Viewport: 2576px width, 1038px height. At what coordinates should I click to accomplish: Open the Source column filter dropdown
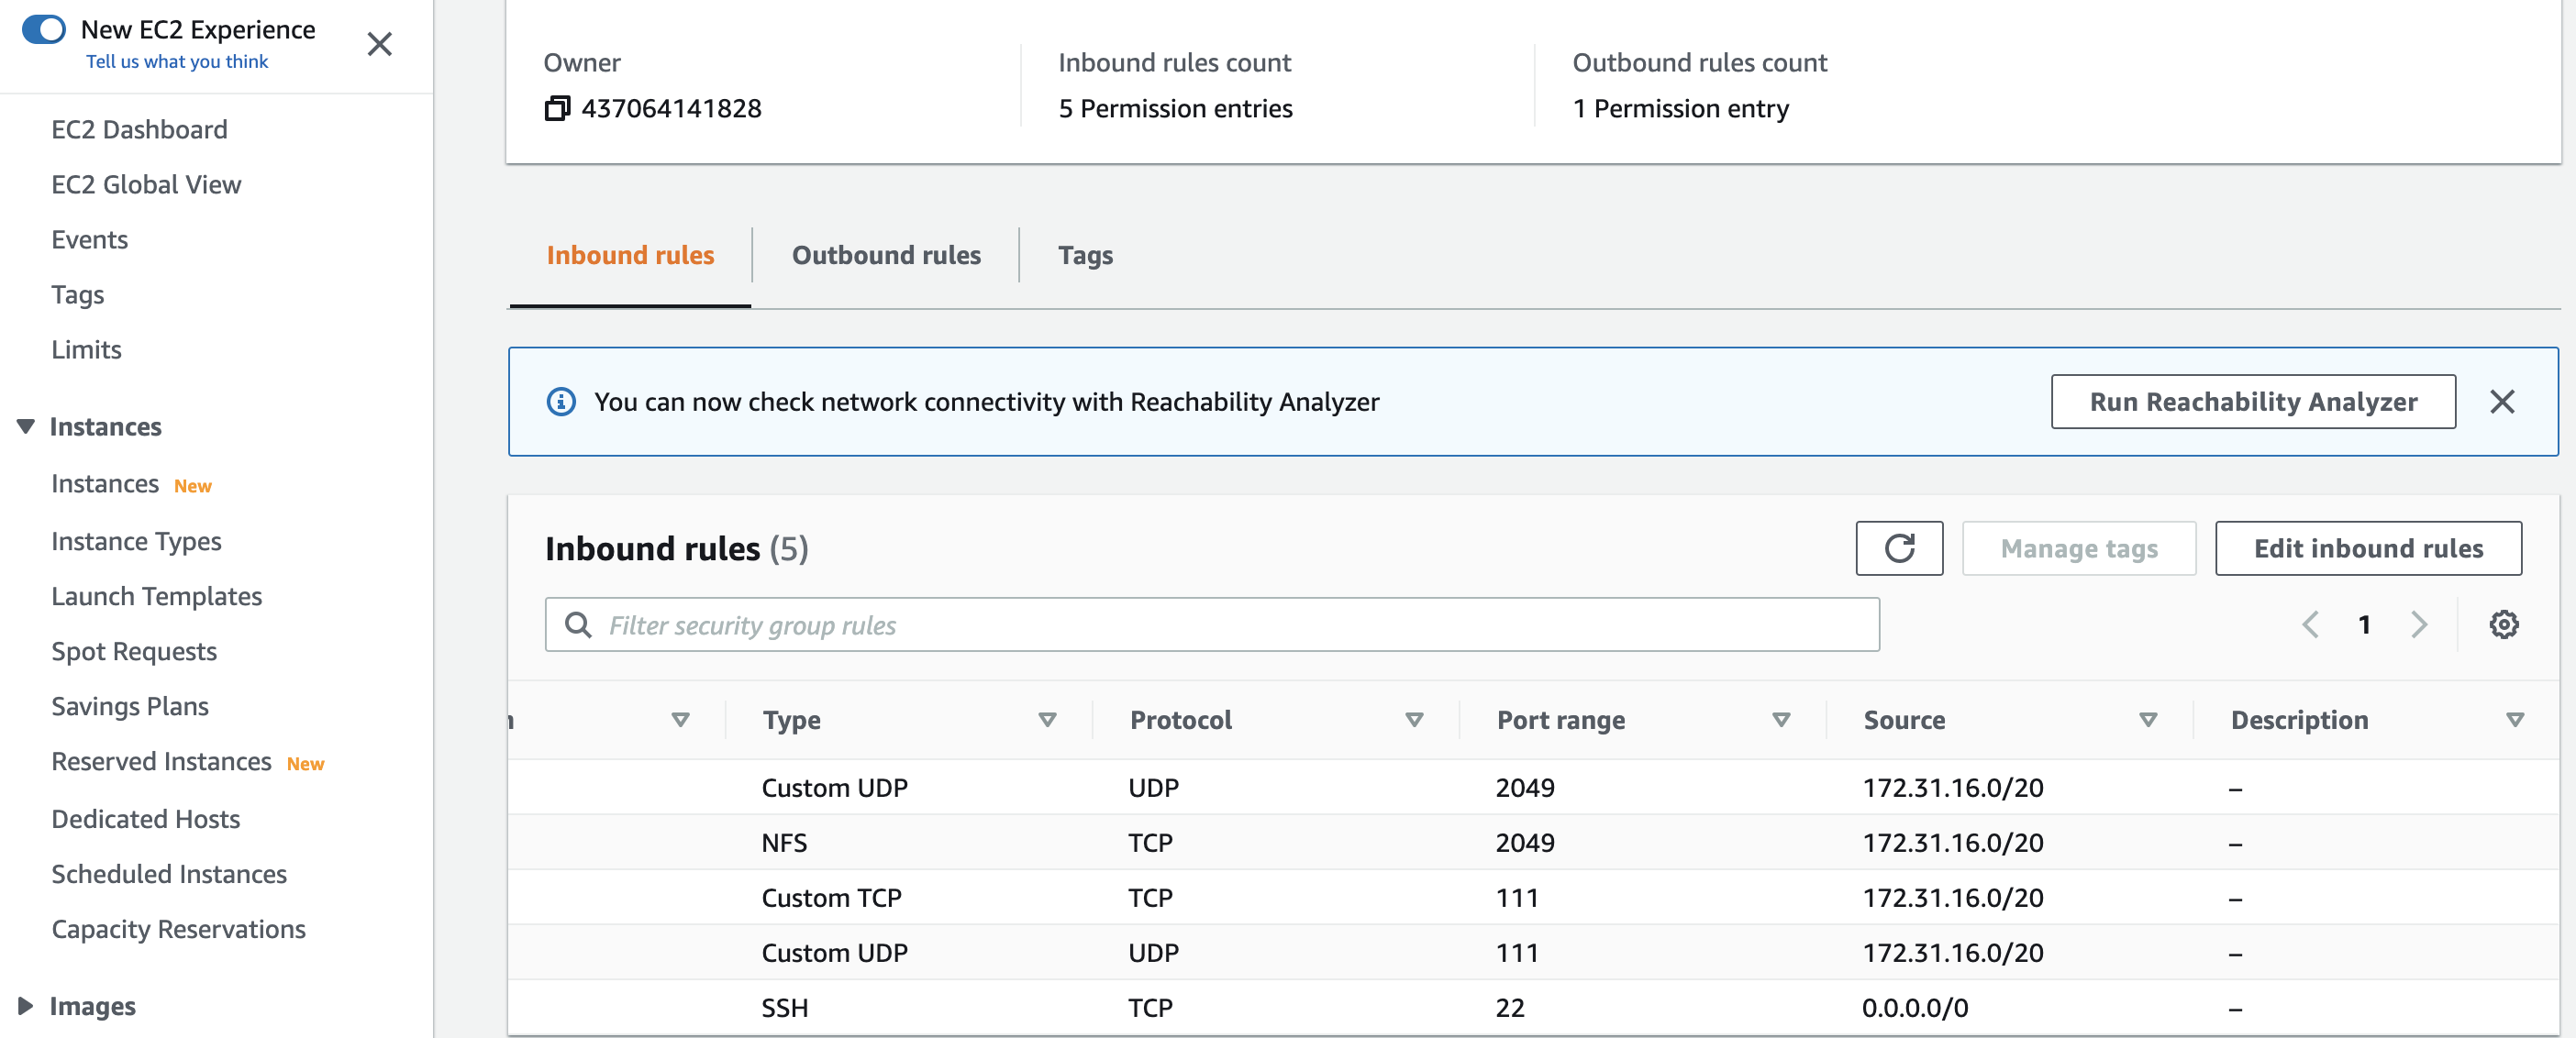point(2146,720)
